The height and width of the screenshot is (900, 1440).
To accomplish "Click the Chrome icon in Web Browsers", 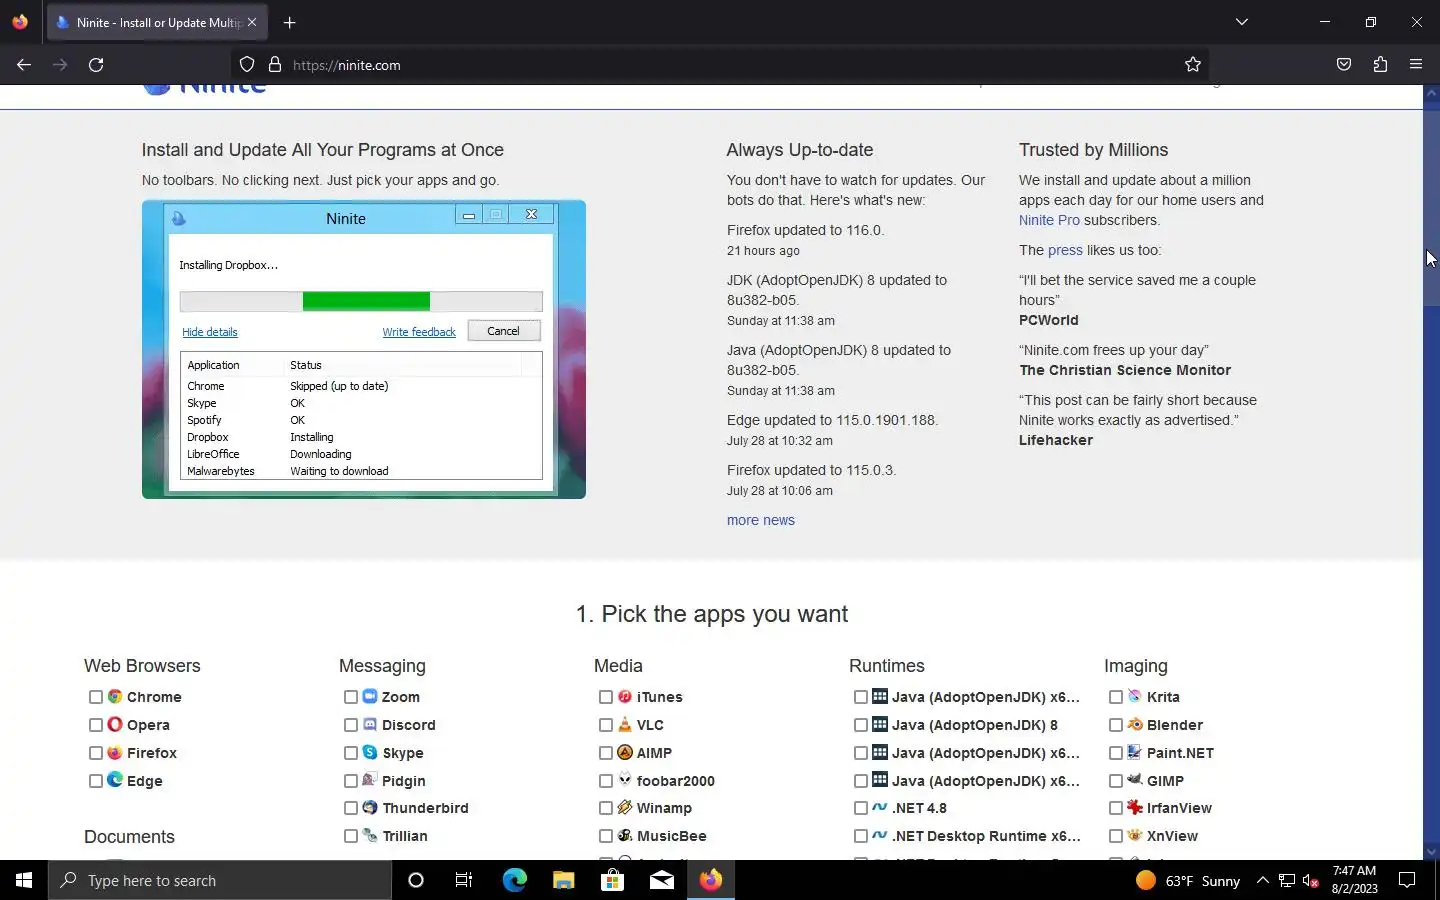I will click(x=115, y=696).
